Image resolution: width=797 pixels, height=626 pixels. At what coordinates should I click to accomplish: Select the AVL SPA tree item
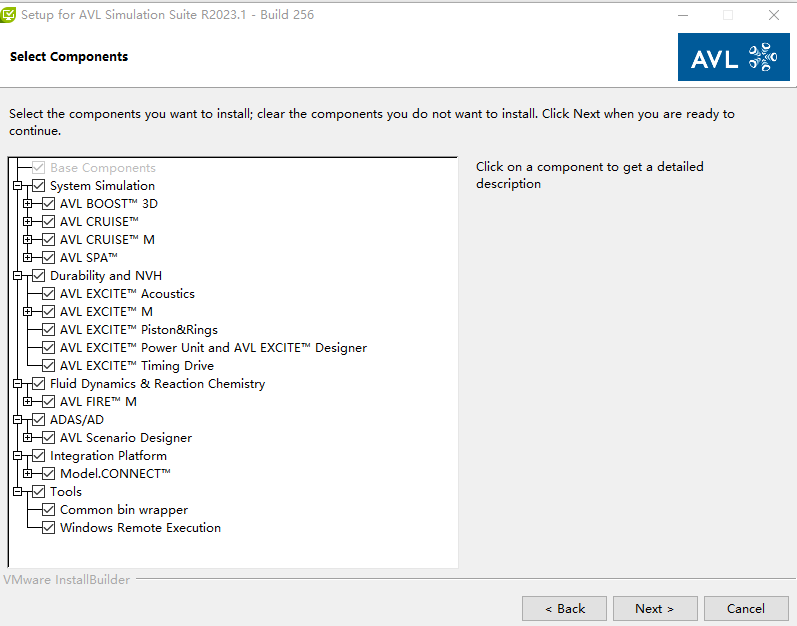(89, 258)
